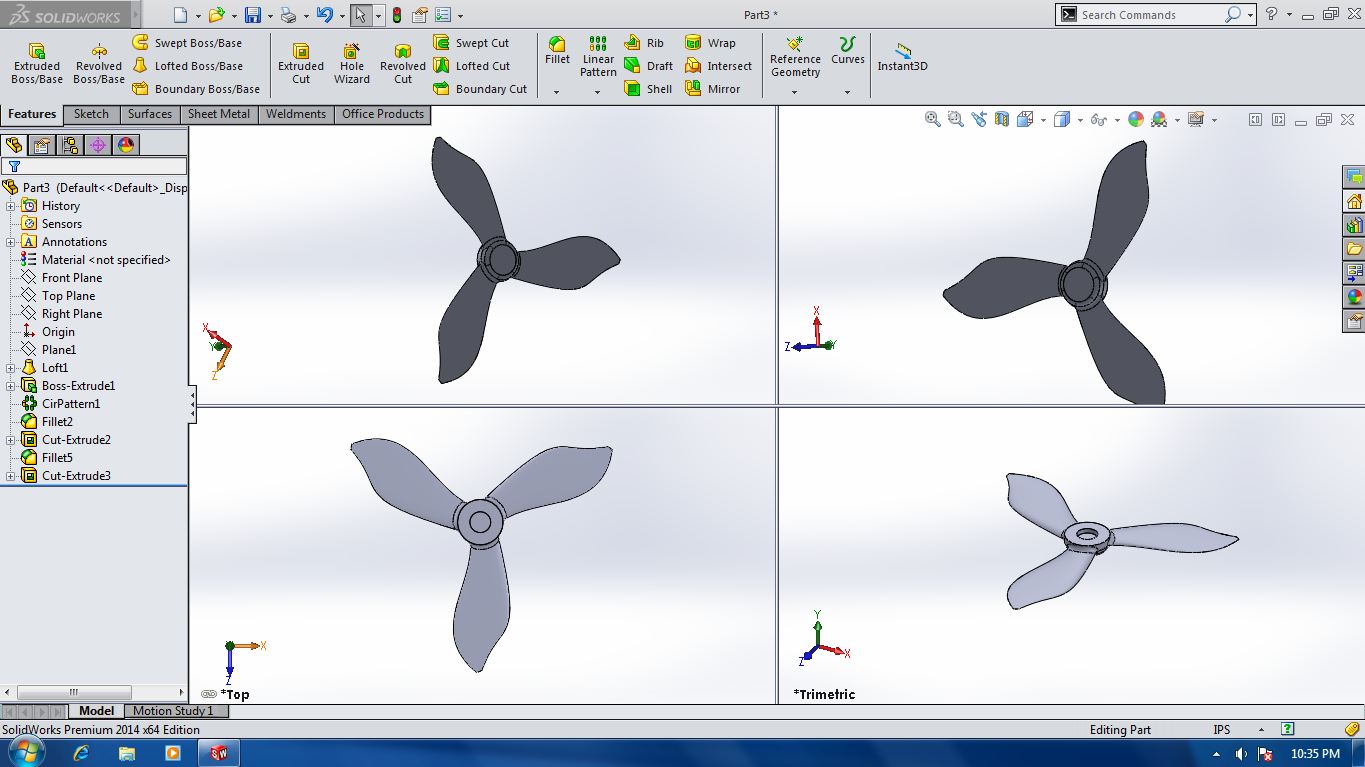Open the Fillet dropdown arrow
The width and height of the screenshot is (1365, 767).
[557, 92]
